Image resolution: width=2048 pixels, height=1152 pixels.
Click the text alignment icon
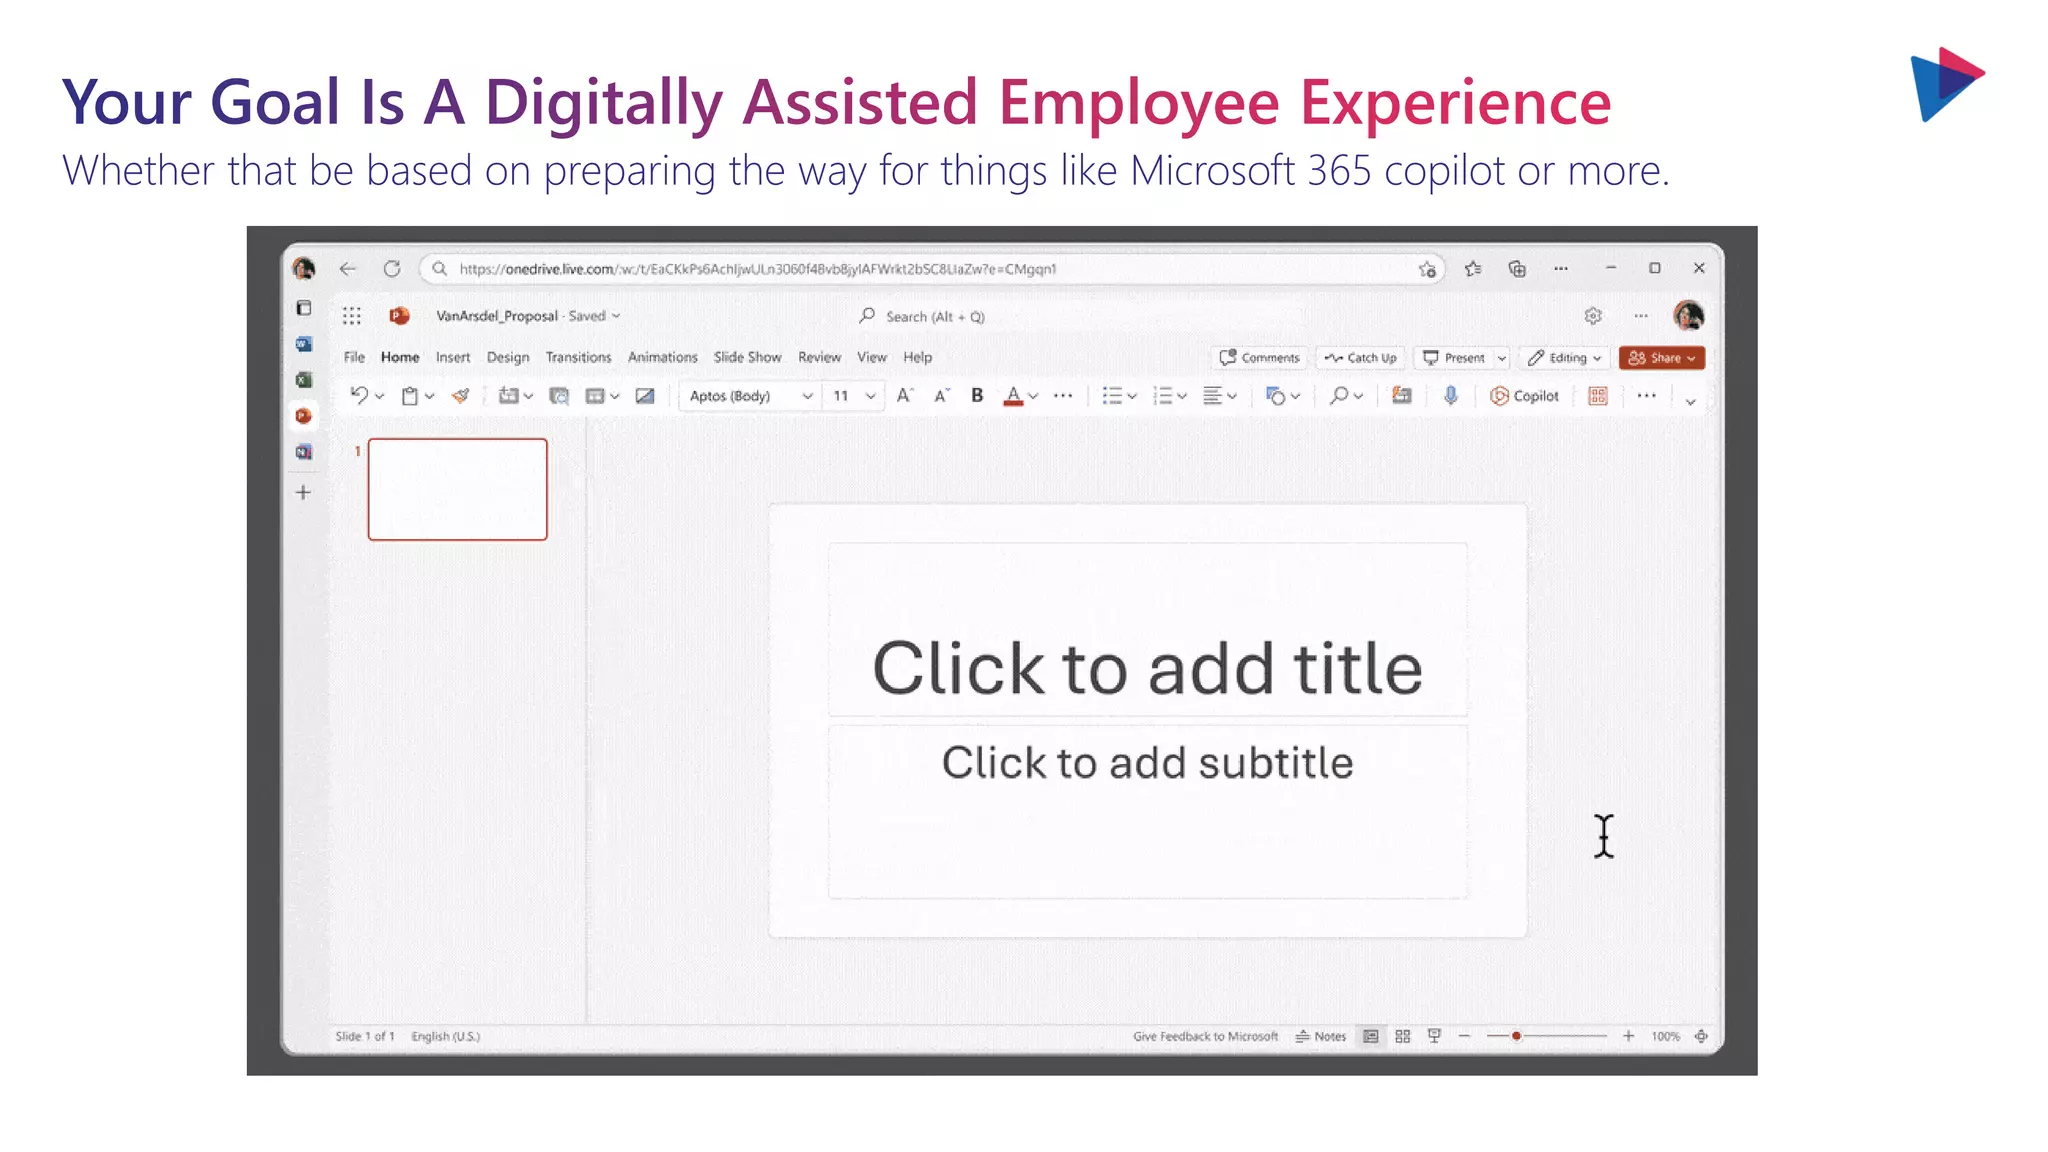1212,396
